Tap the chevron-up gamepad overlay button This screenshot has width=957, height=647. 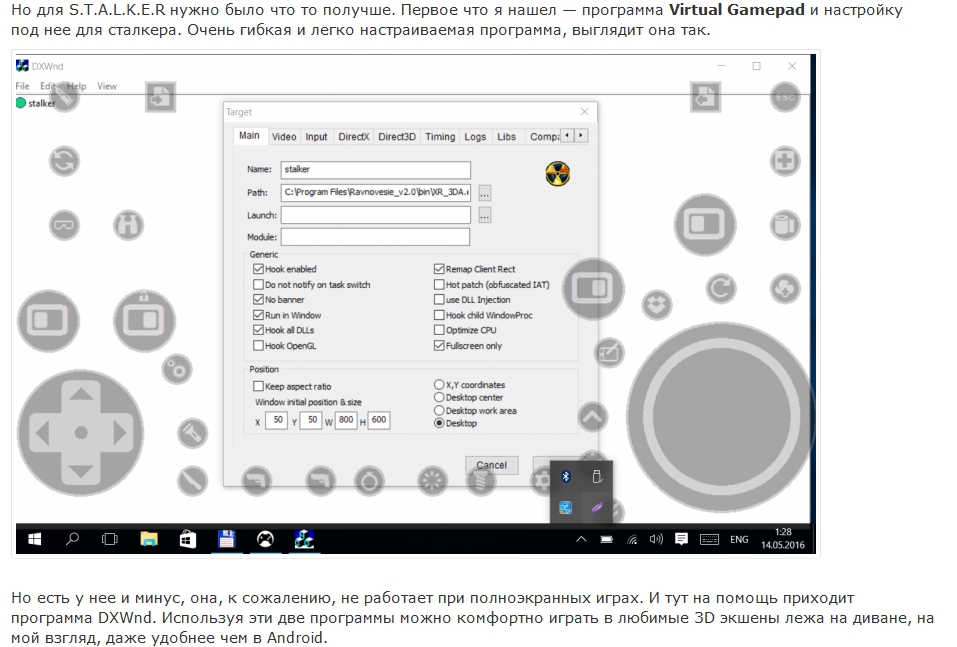593,417
